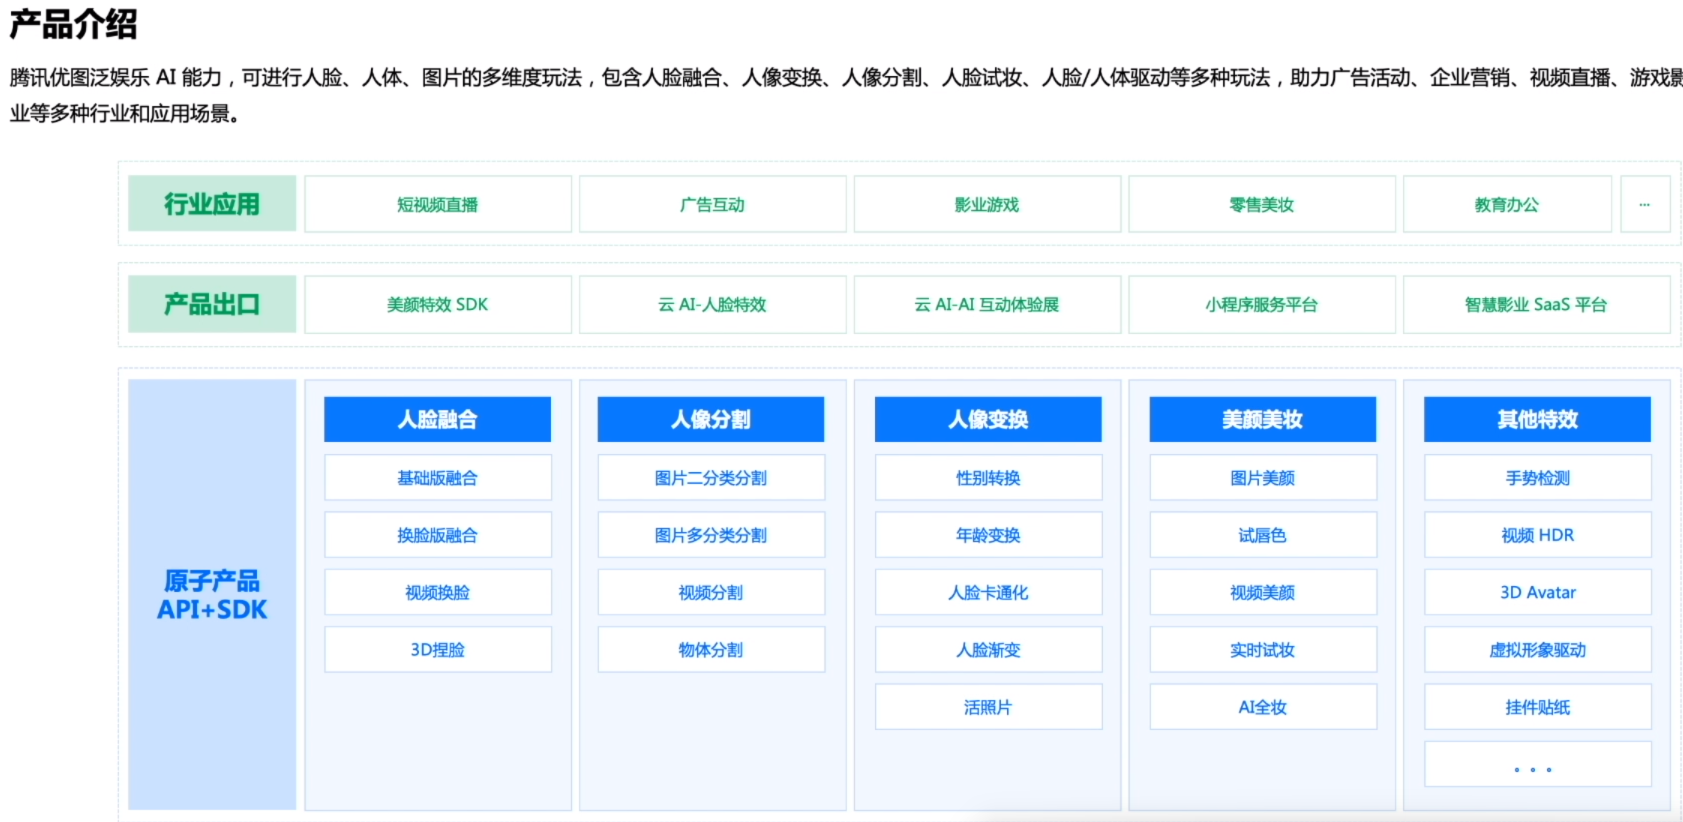Choose 视频 HDR feature
1683x822 pixels.
[x=1538, y=535]
